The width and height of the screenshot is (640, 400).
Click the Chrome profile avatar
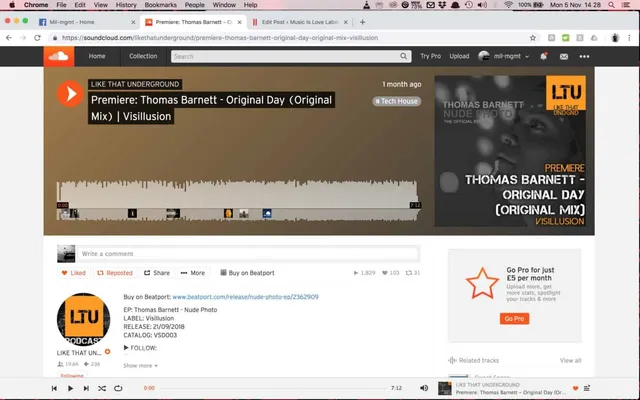click(615, 38)
